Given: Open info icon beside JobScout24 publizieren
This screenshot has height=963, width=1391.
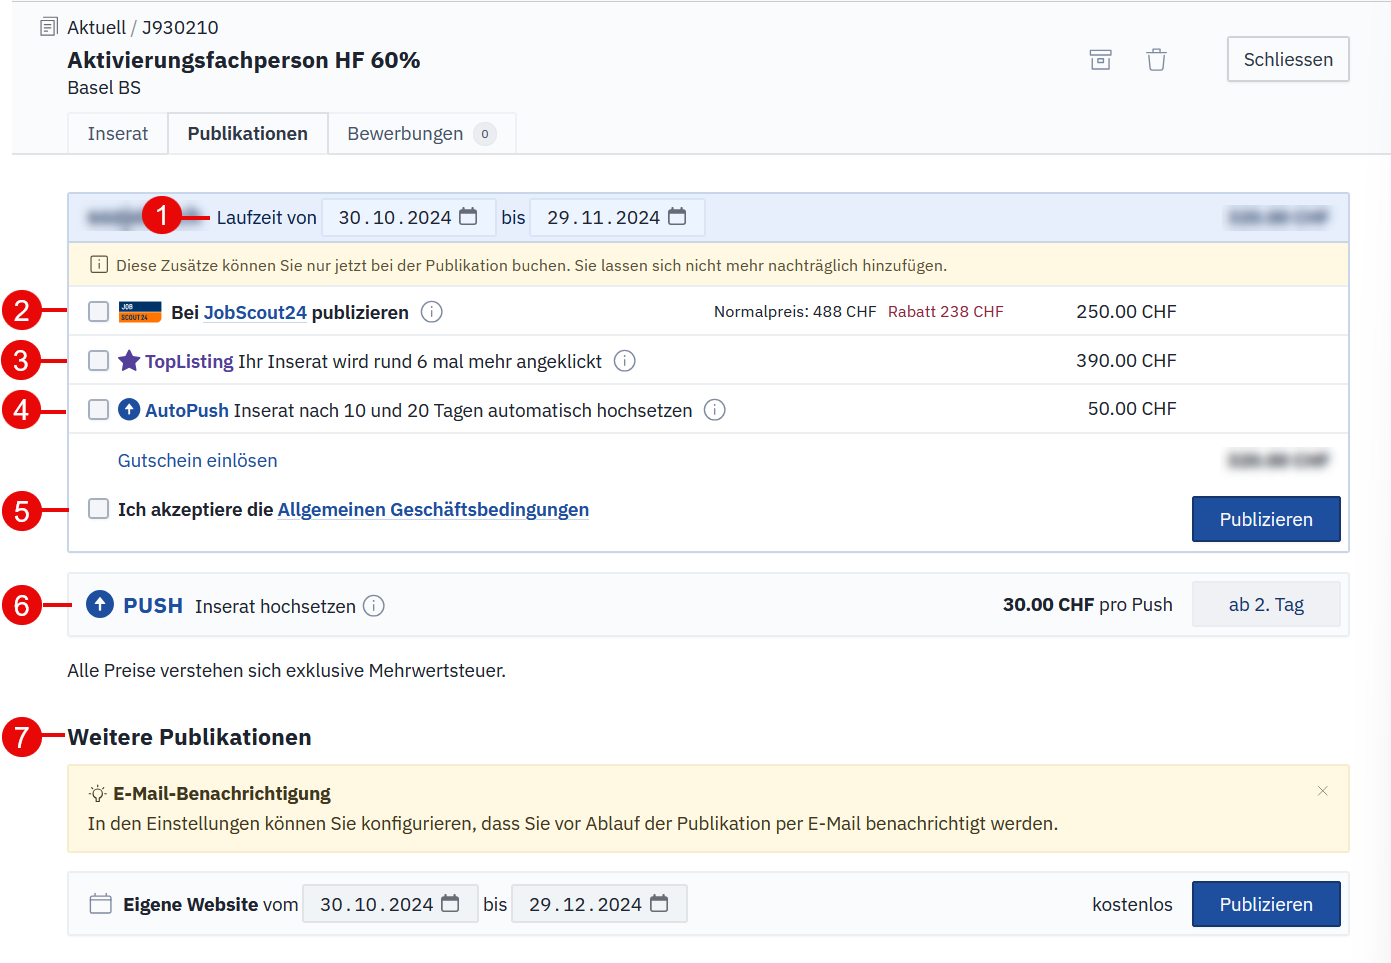Looking at the screenshot, I should (x=431, y=312).
